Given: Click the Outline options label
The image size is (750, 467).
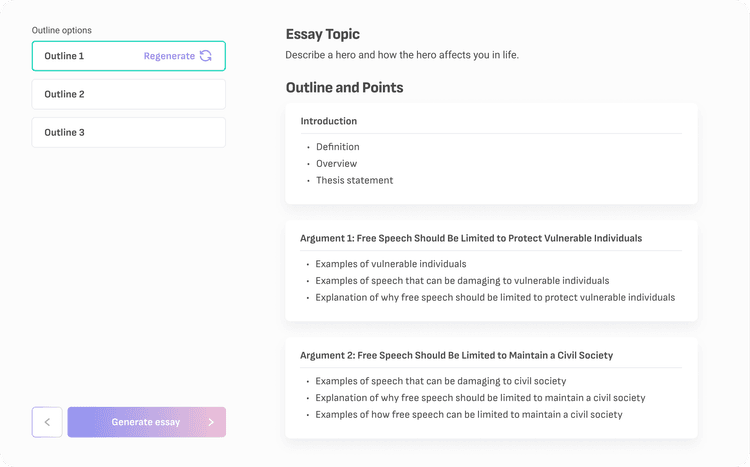Looking at the screenshot, I should click(62, 31).
